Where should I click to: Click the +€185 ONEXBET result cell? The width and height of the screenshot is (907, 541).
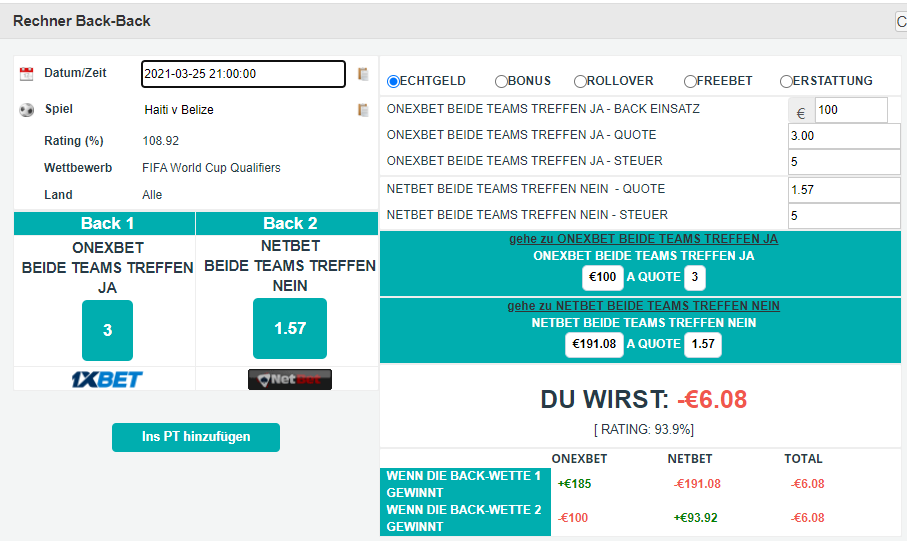[574, 484]
